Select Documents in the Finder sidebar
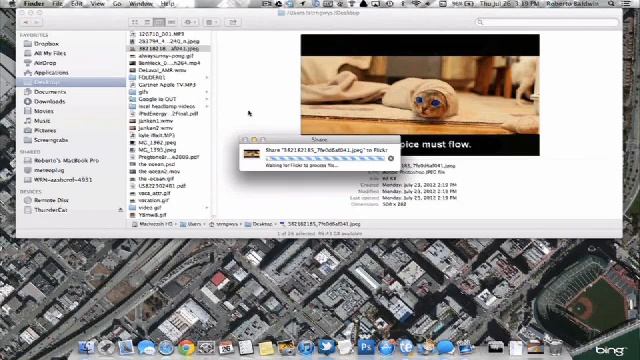 (50, 92)
